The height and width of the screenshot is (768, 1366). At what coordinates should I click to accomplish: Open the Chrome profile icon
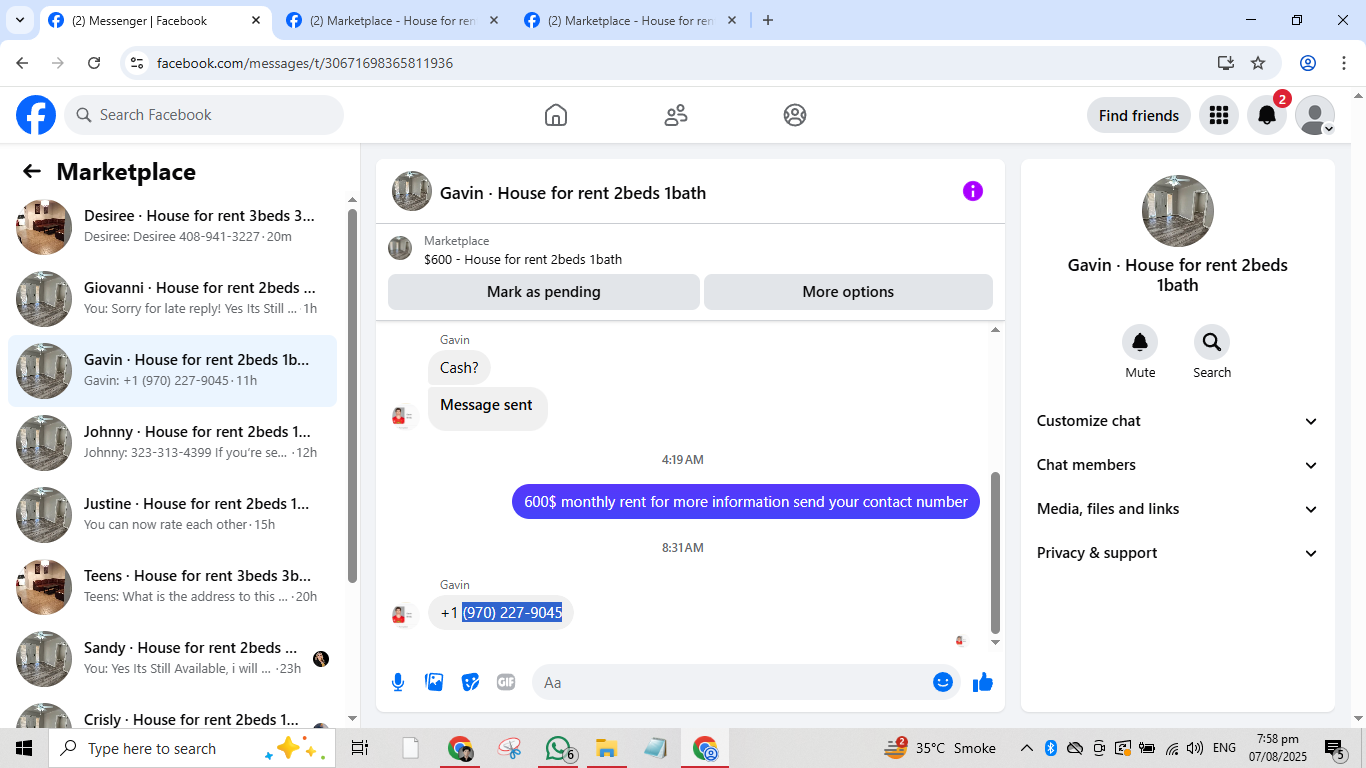pyautogui.click(x=1308, y=63)
